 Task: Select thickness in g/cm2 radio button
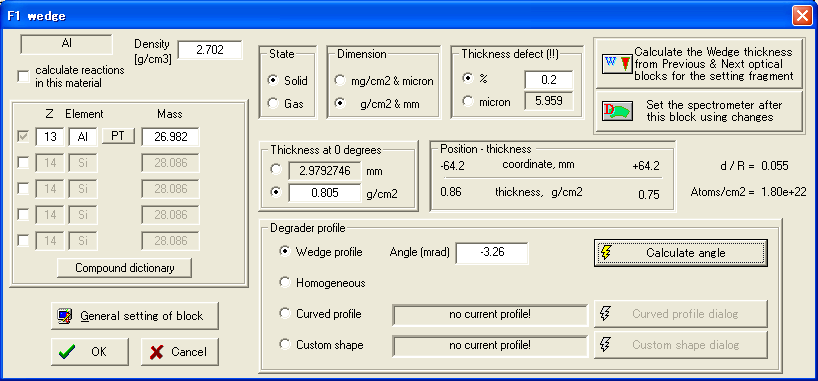pos(276,193)
